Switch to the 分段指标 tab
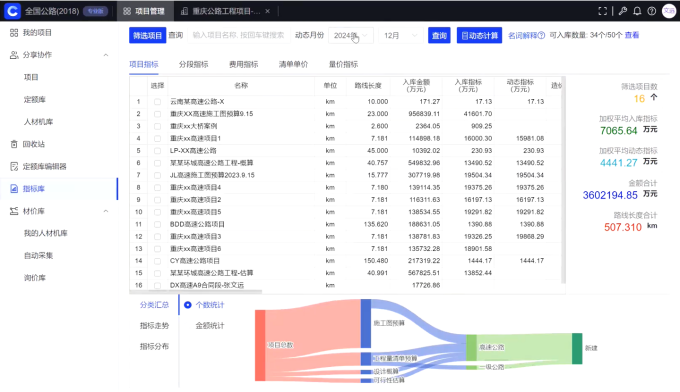This screenshot has width=680, height=392. click(193, 64)
